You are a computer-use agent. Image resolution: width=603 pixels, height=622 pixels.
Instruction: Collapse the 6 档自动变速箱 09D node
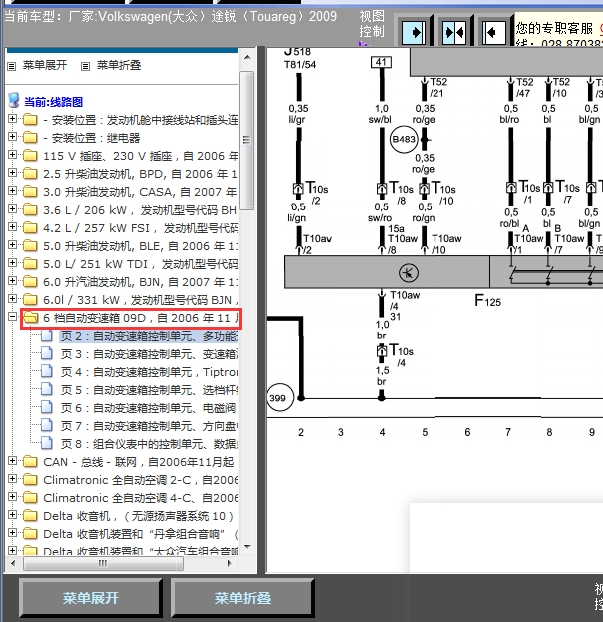pos(12,317)
